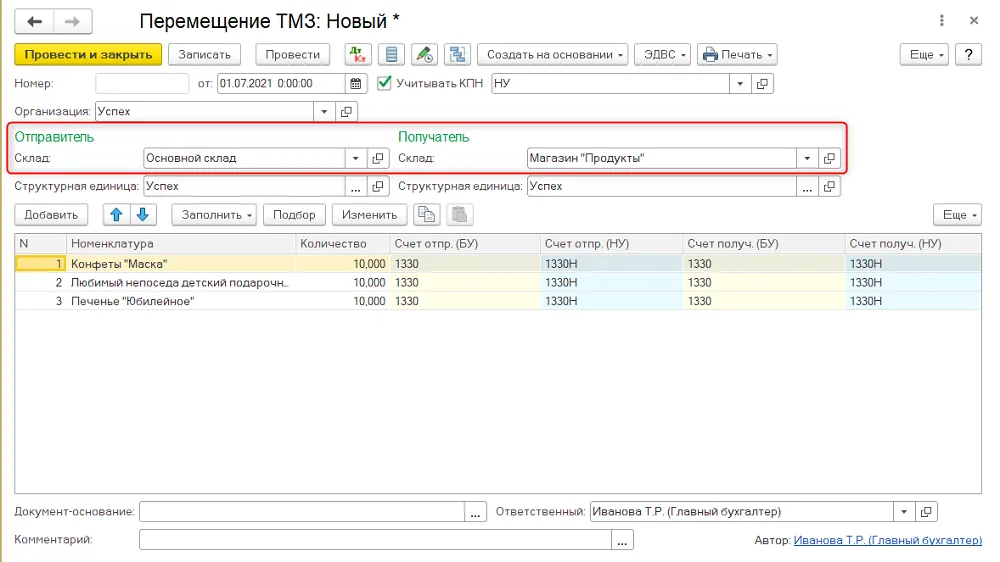The height and width of the screenshot is (562, 1000).
Task: Expand the sender Склад dropdown
Action: [356, 158]
